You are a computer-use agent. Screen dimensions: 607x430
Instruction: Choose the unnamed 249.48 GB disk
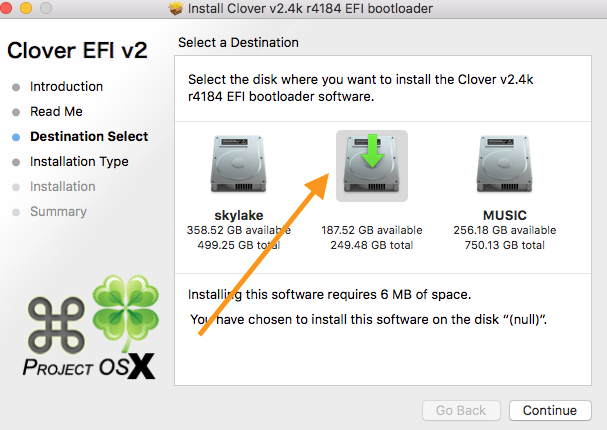[370, 166]
